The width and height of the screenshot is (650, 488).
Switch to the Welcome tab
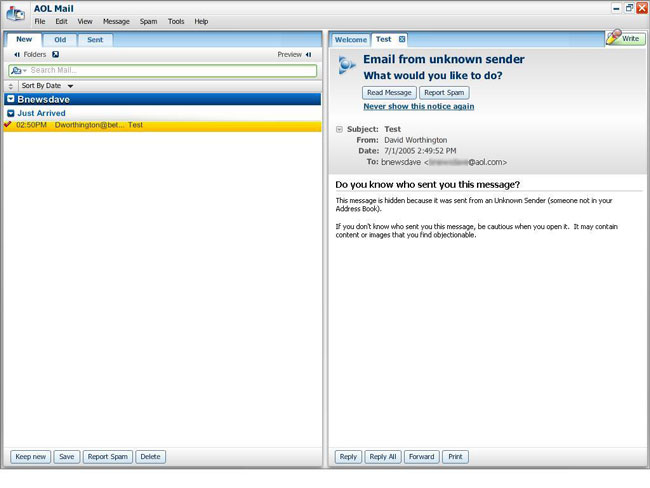coord(351,40)
